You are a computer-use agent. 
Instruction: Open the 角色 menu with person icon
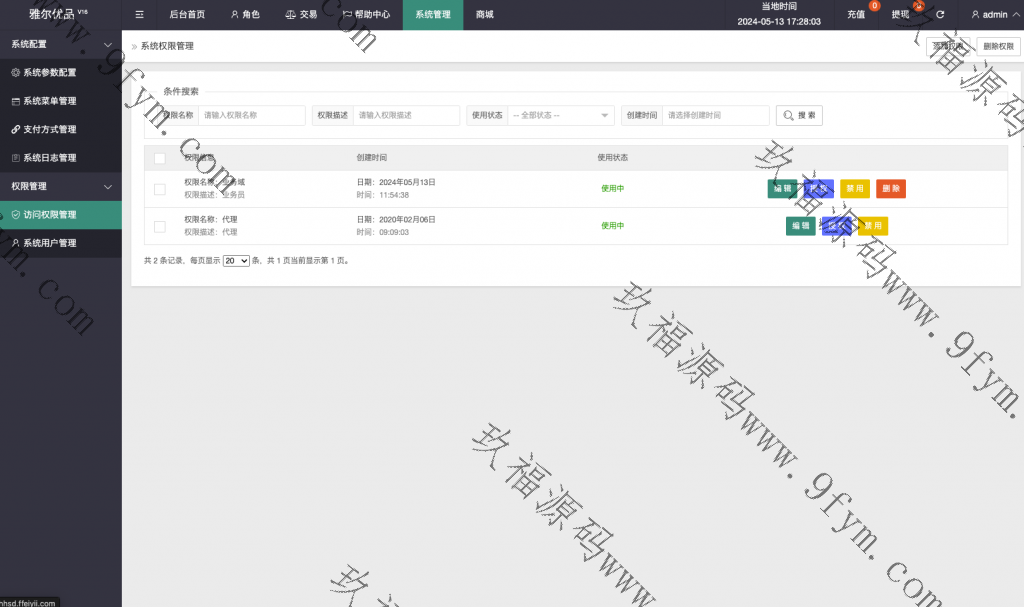tap(245, 15)
